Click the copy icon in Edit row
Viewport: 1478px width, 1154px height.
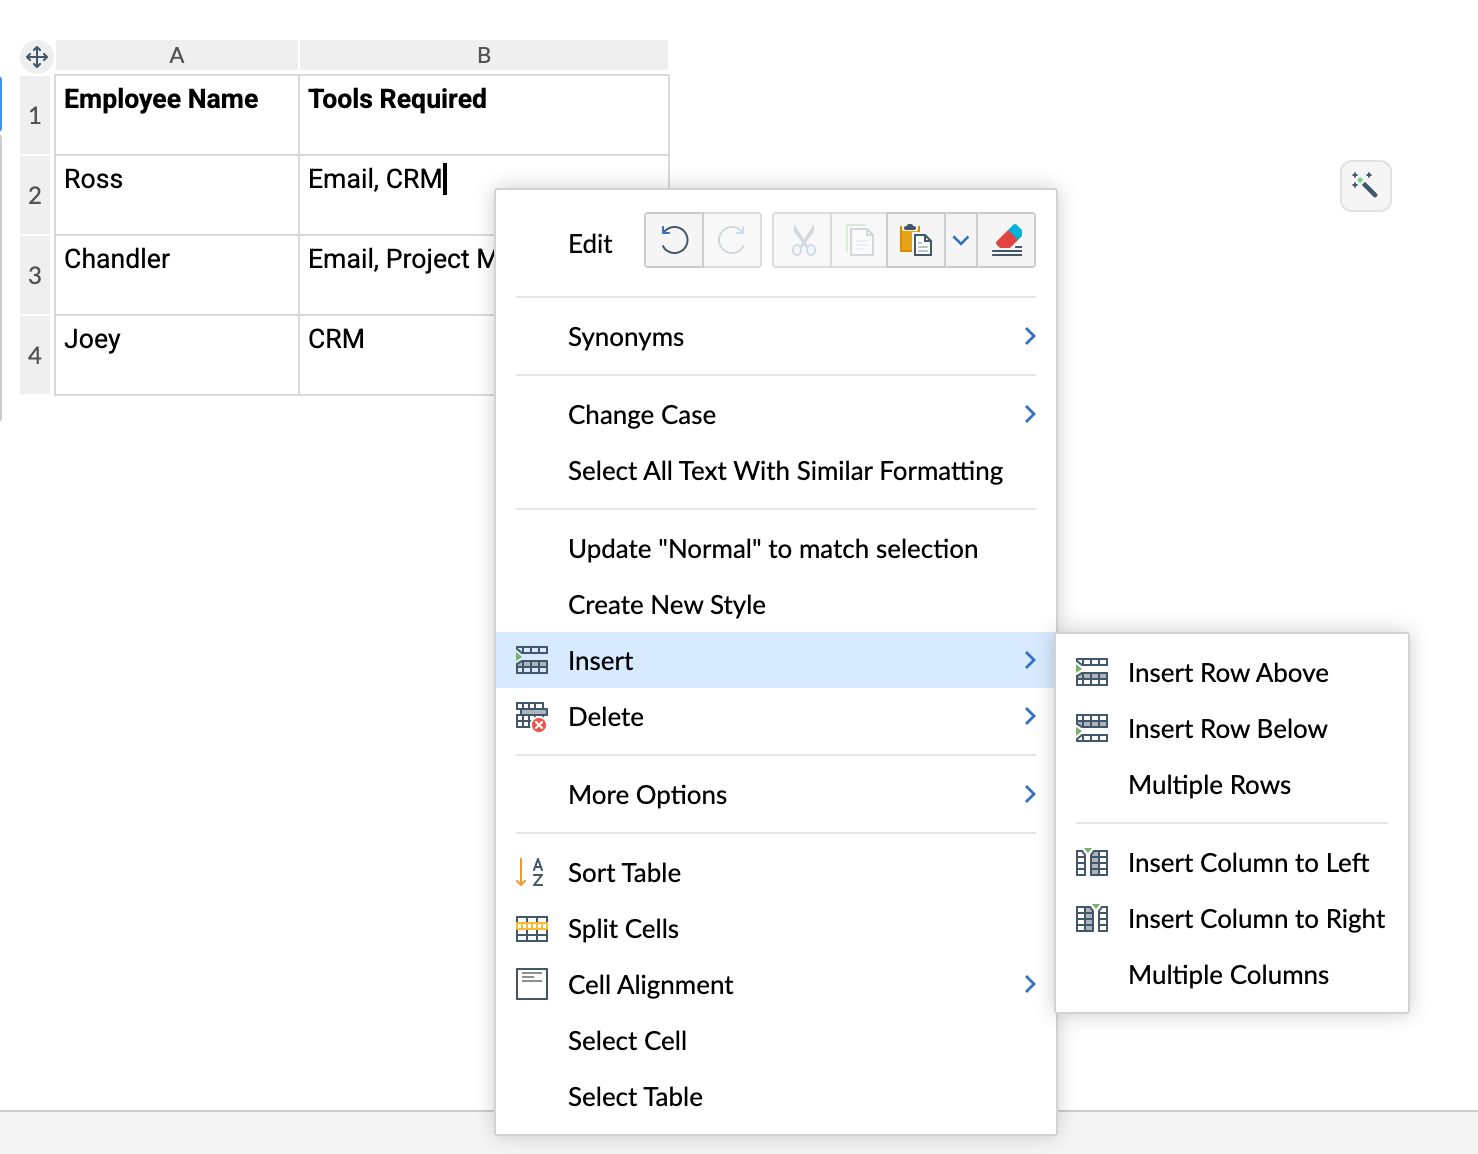(860, 241)
